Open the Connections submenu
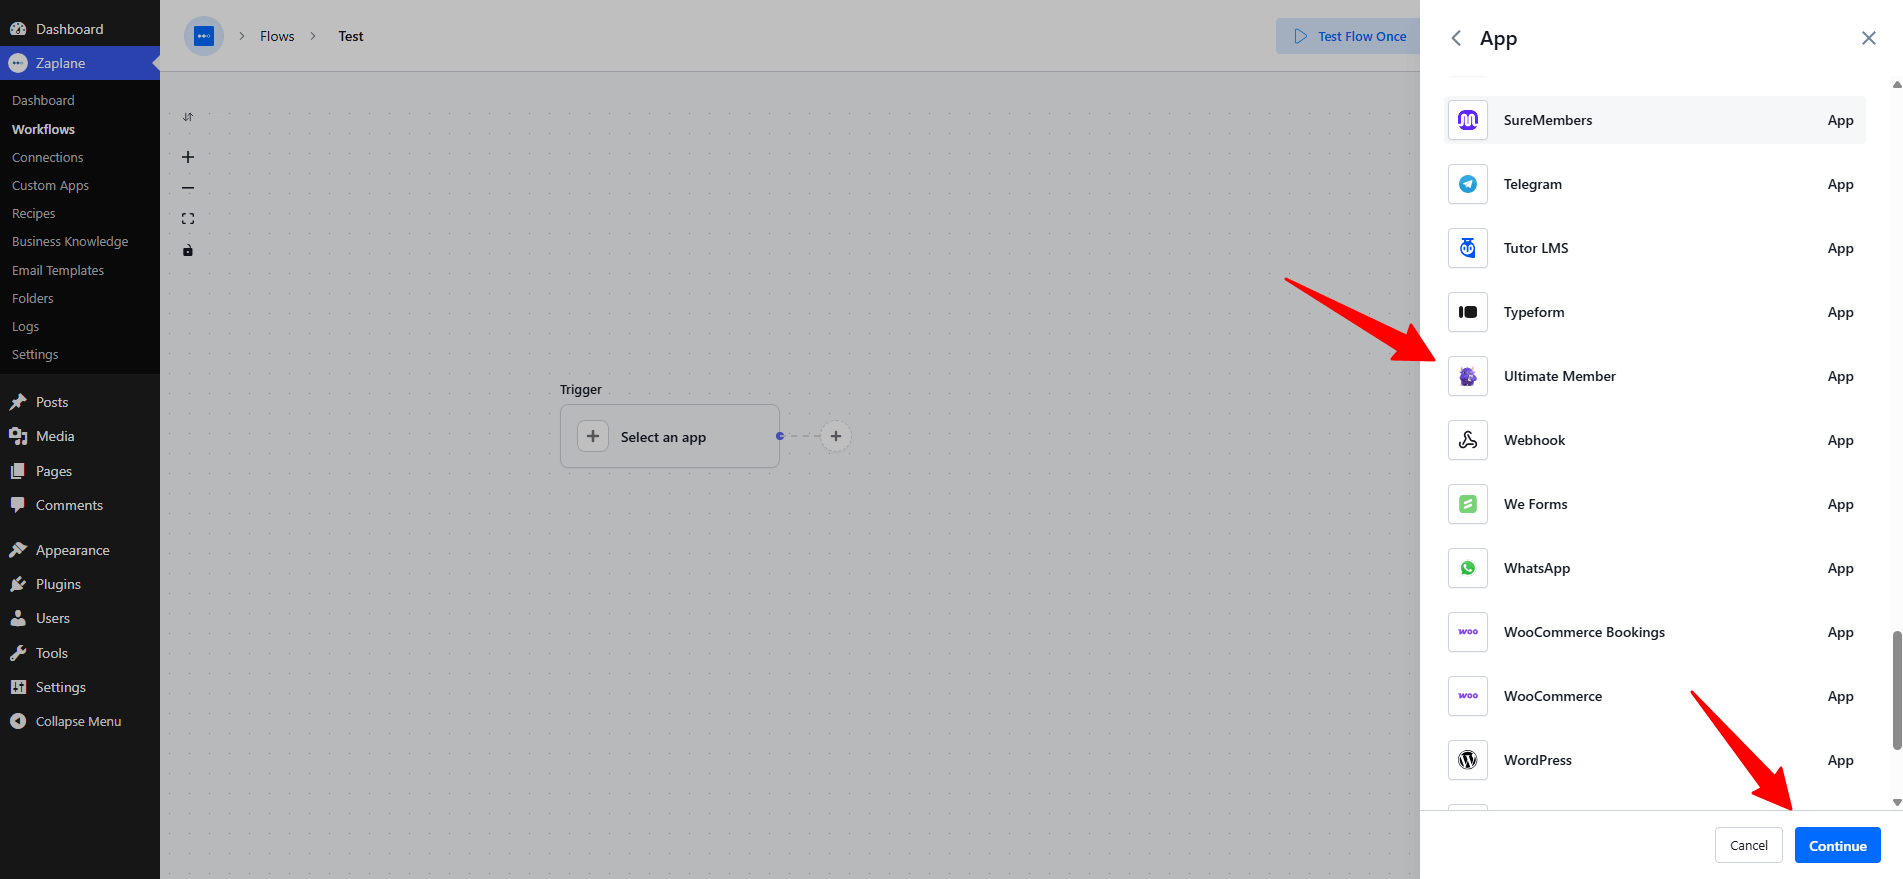 coord(48,157)
